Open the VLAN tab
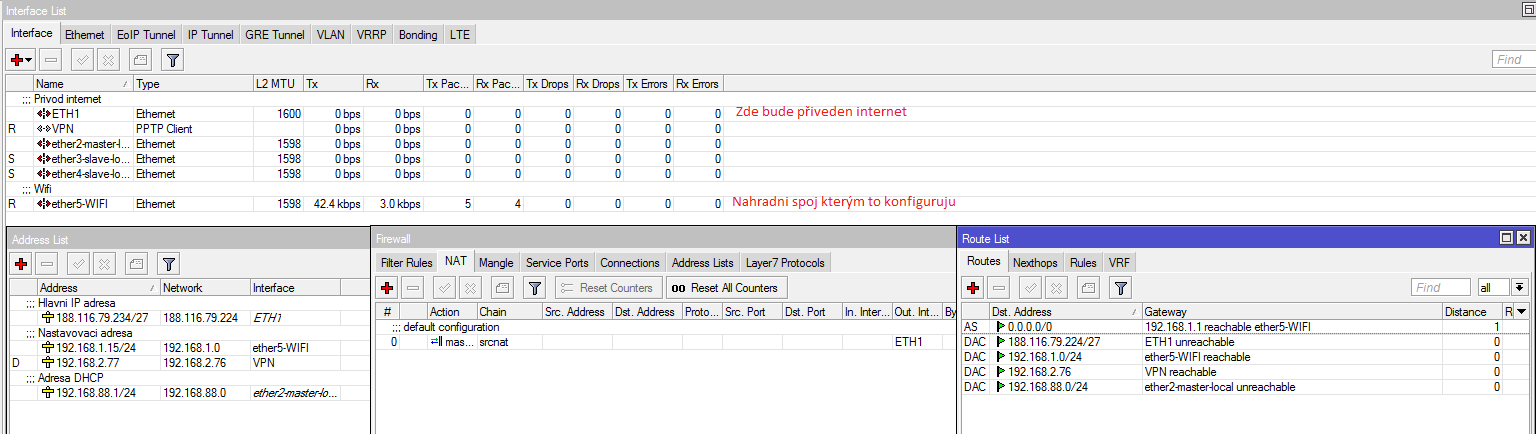The image size is (1536, 434). 330,34
